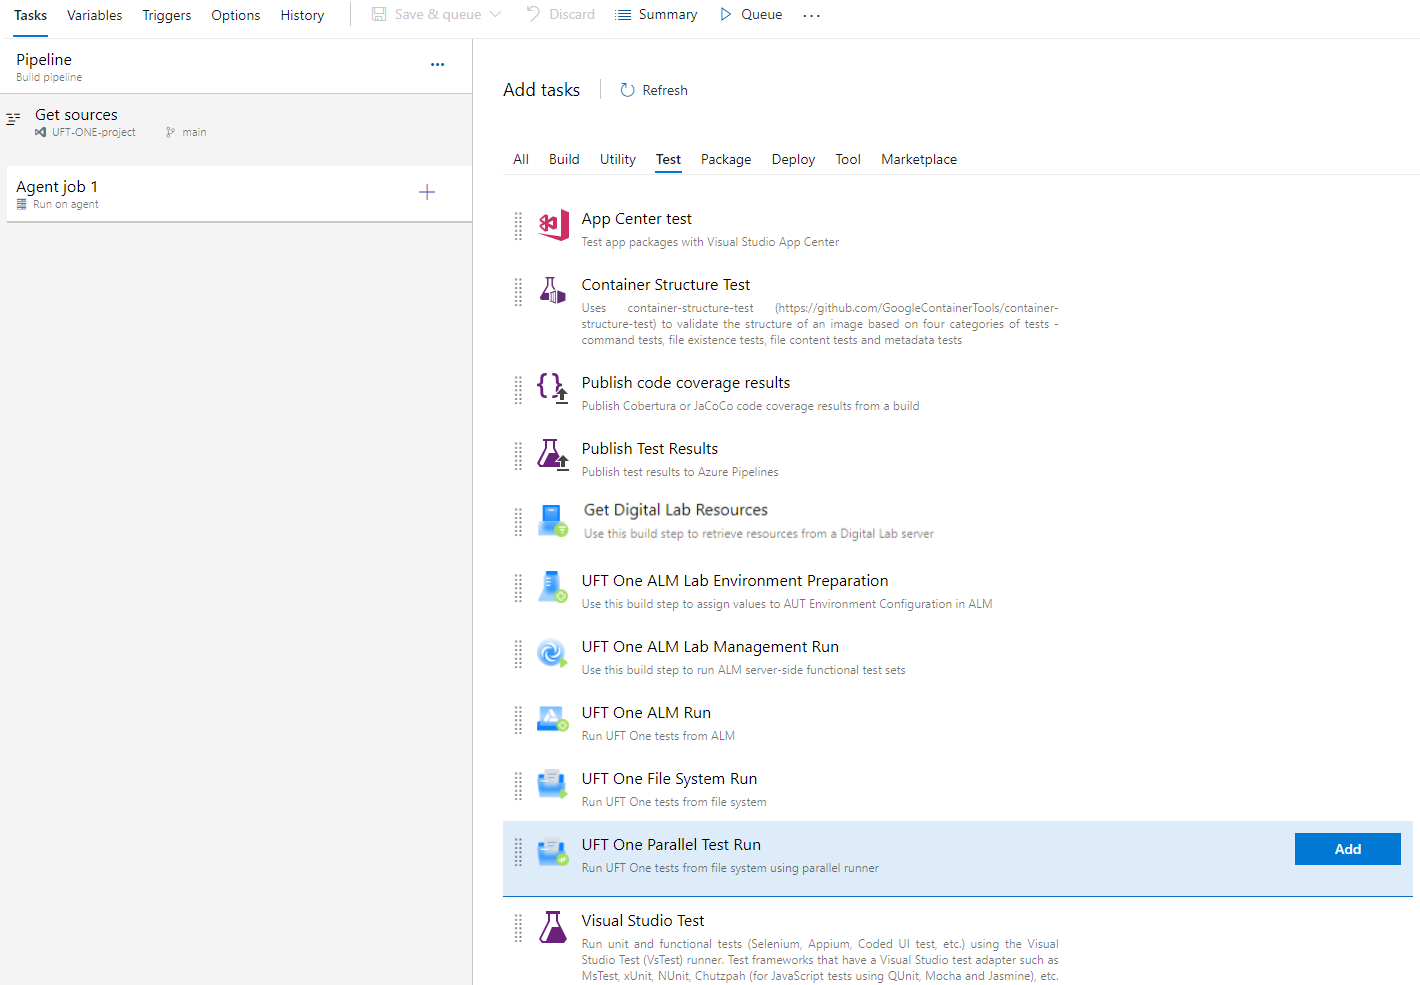Select the Get sources pipeline step

[77, 115]
